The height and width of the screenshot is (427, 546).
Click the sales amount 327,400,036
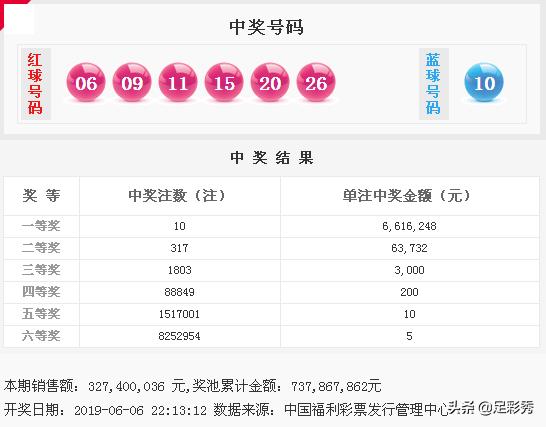pyautogui.click(x=126, y=387)
